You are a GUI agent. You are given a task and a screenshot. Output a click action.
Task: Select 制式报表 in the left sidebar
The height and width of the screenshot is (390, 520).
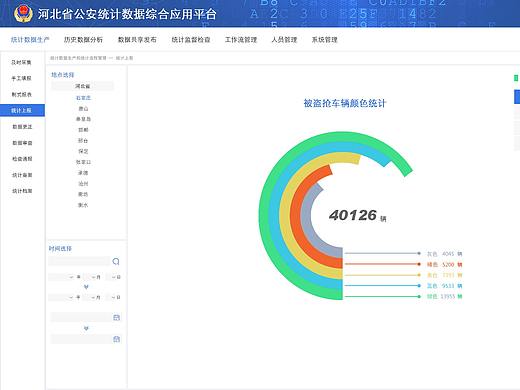click(22, 94)
